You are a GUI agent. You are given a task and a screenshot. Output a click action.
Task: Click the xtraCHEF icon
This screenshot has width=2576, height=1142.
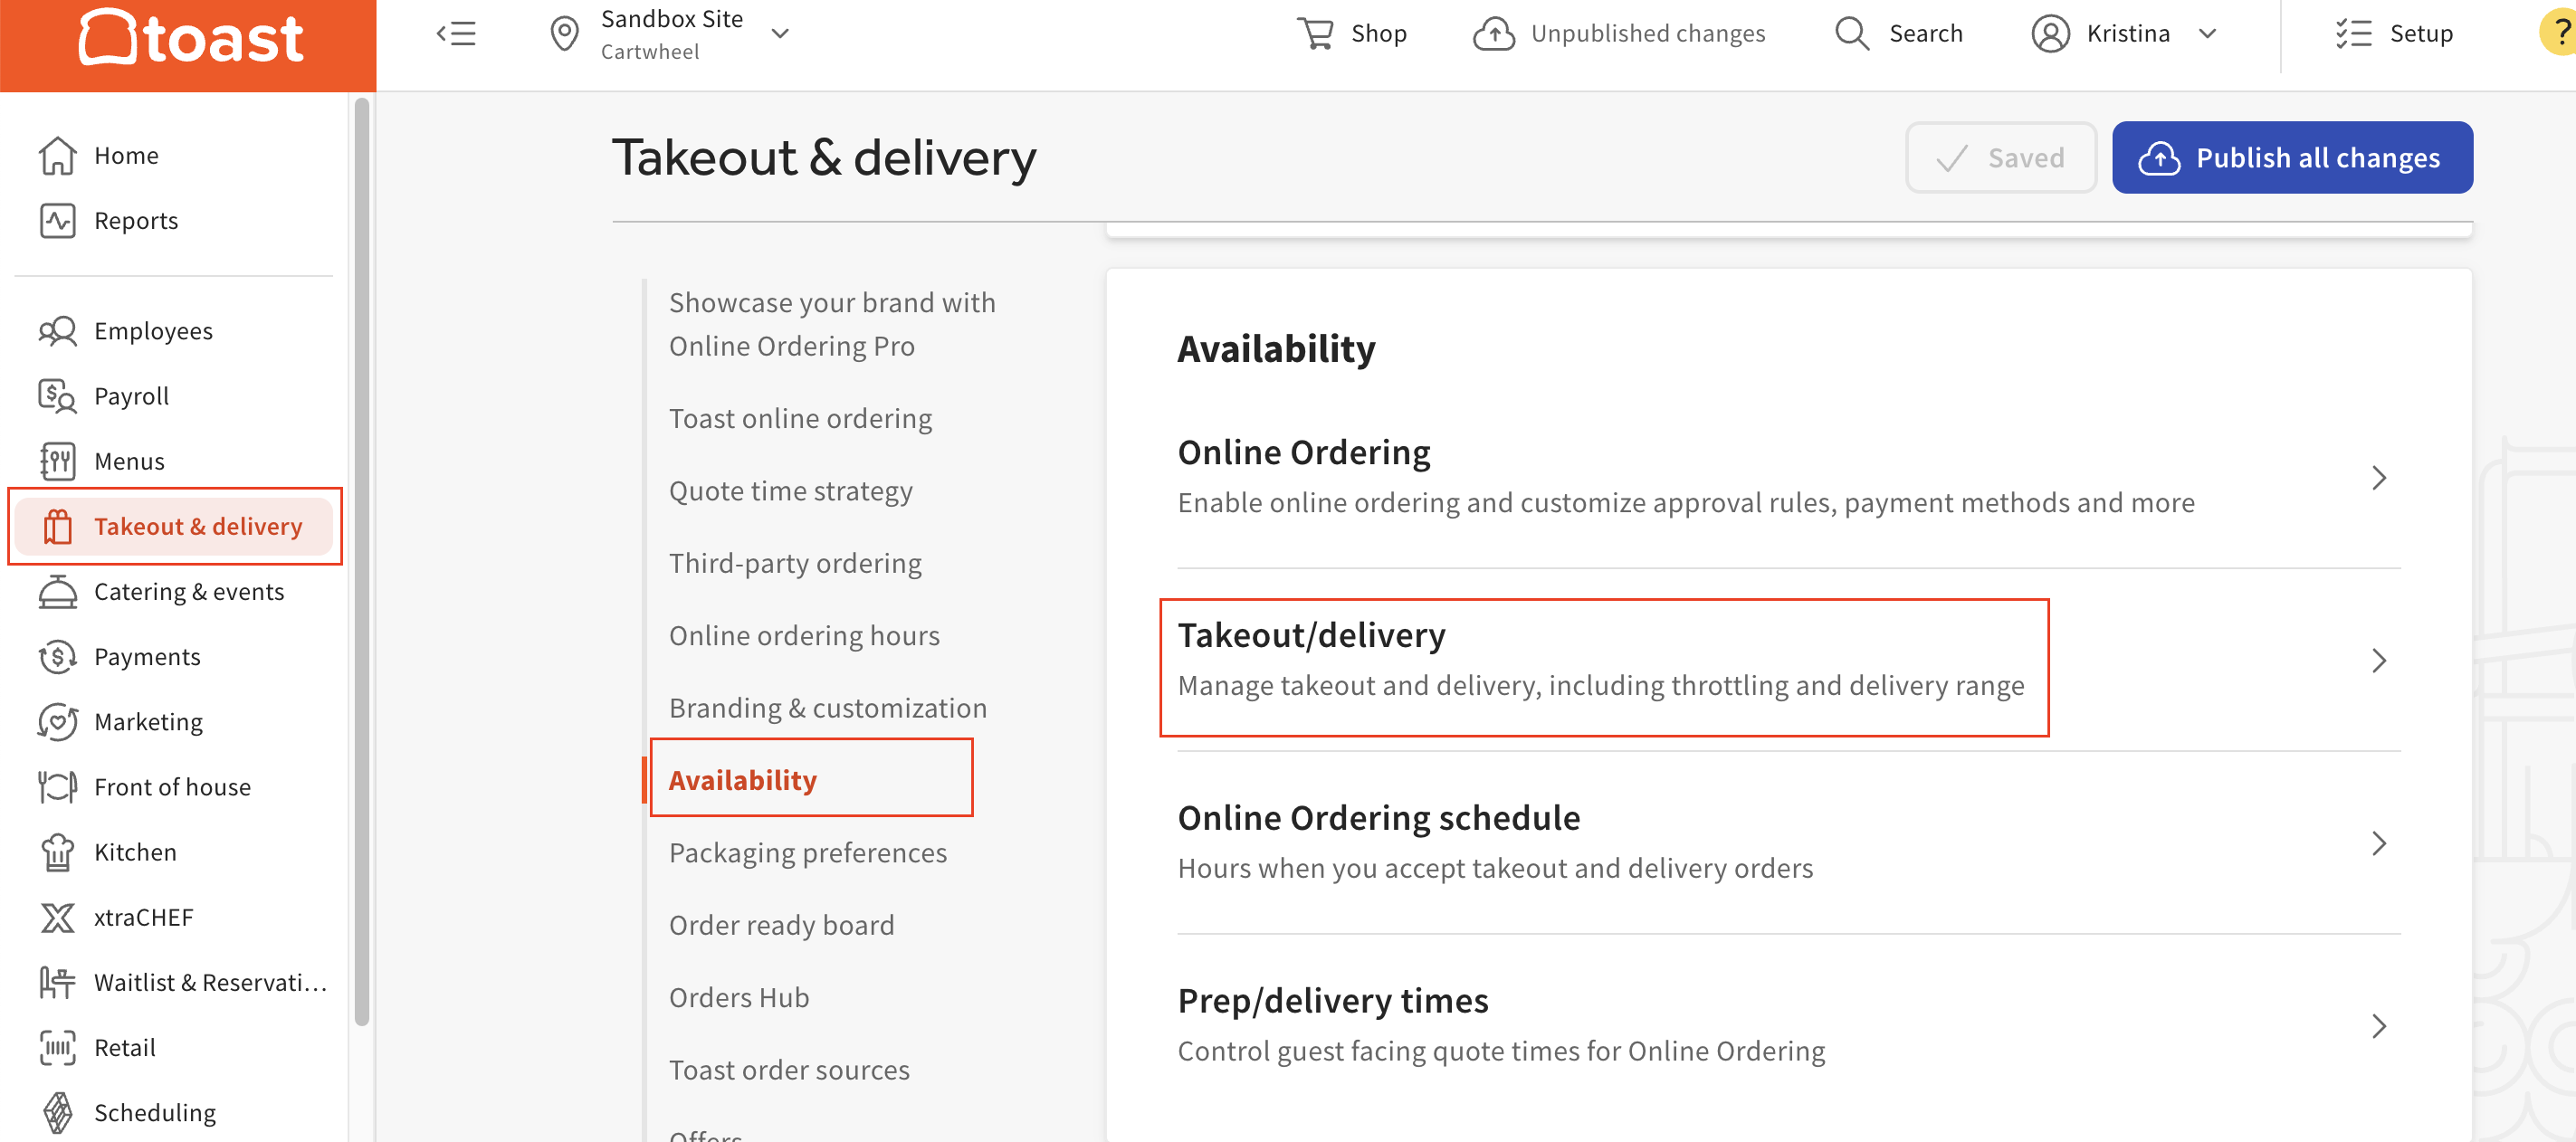coord(57,917)
